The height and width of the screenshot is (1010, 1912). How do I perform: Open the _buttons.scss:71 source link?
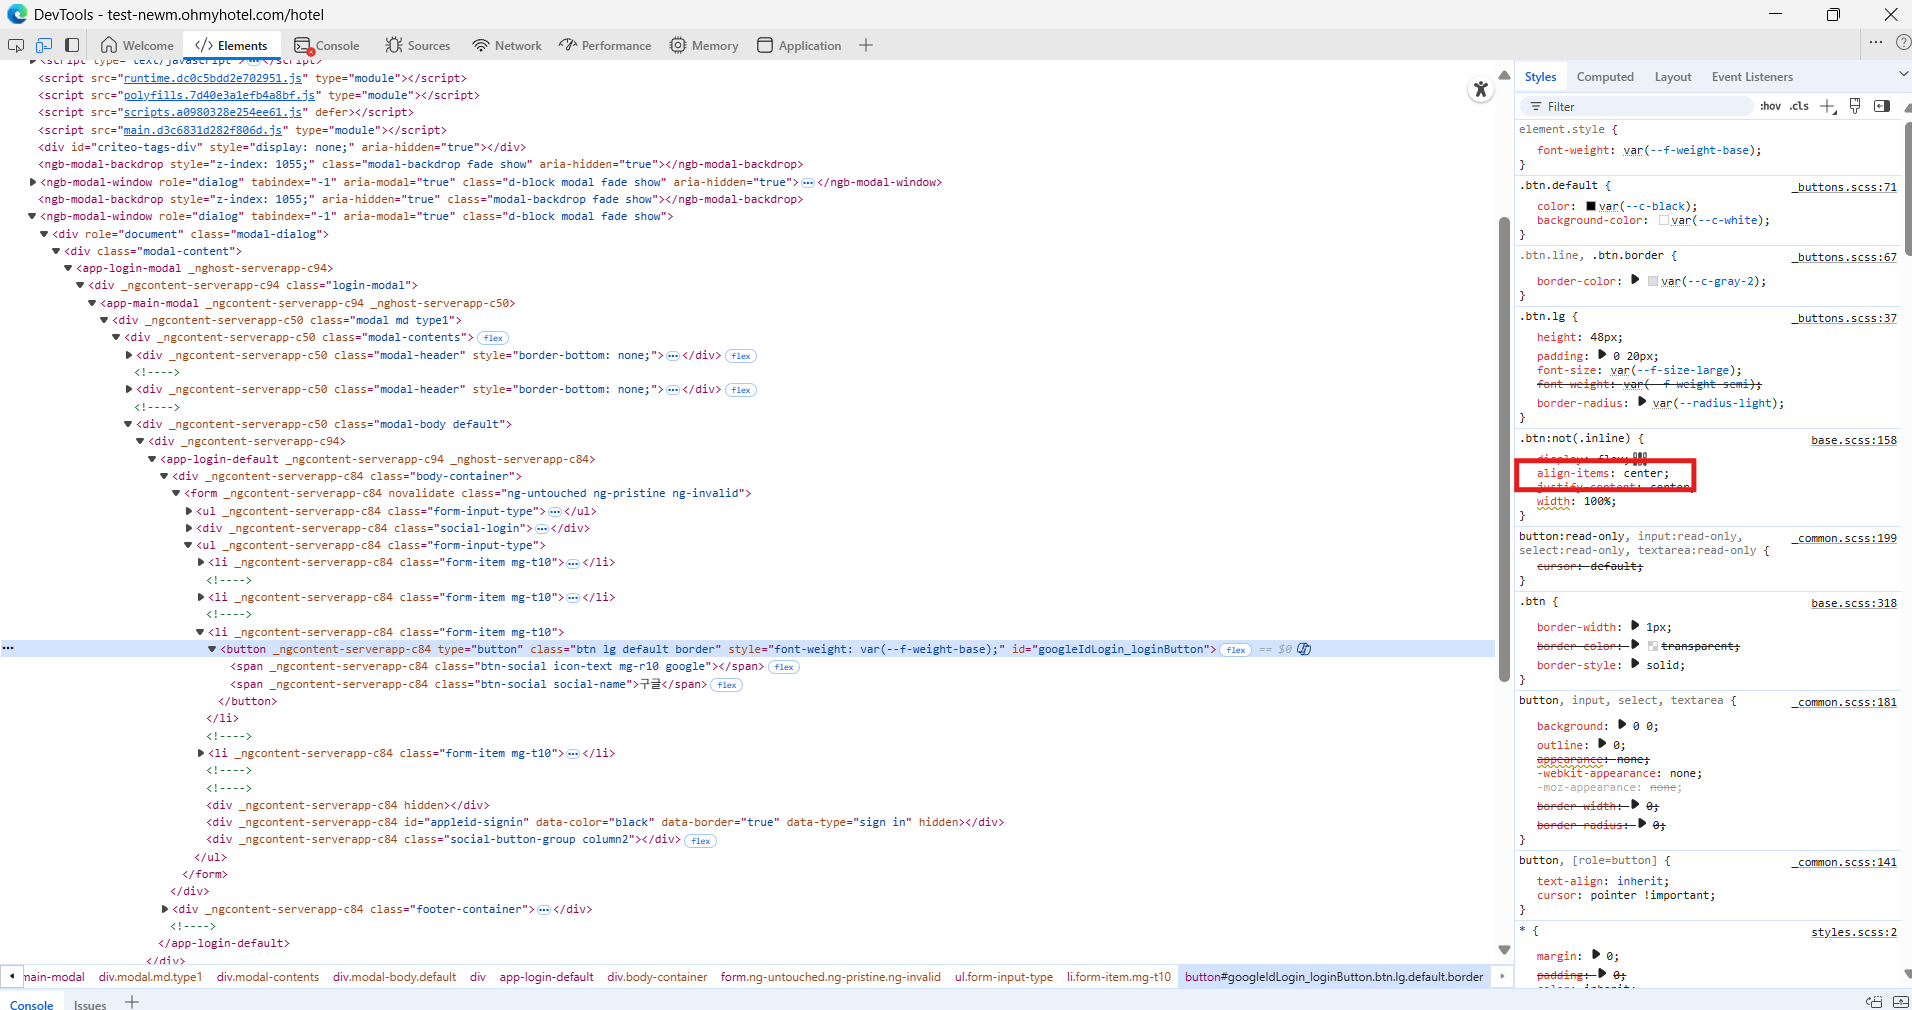pos(1845,187)
